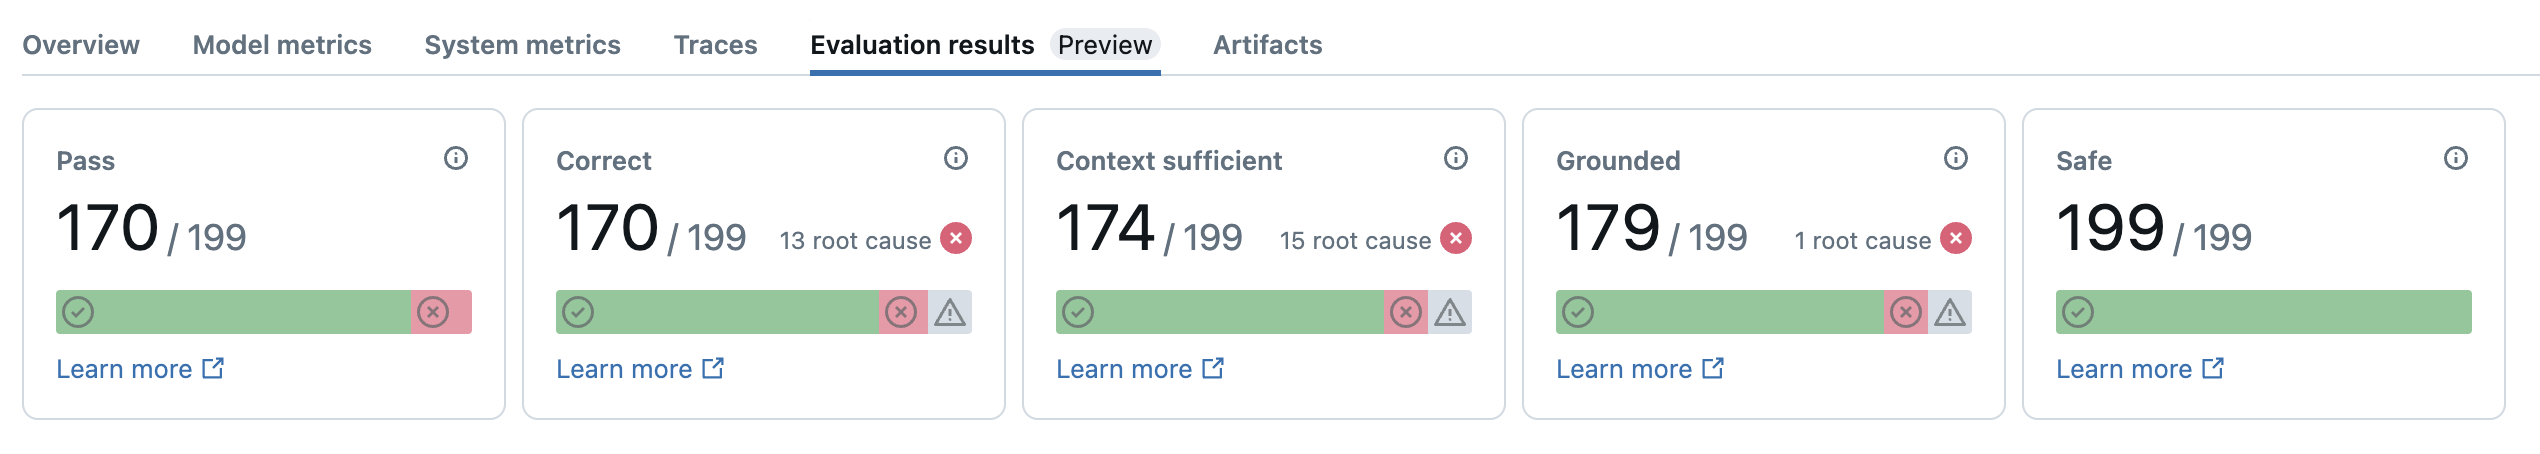Screen dimensions: 2540x454
Task: Click red root cause icon on Grounded card
Action: (1956, 239)
